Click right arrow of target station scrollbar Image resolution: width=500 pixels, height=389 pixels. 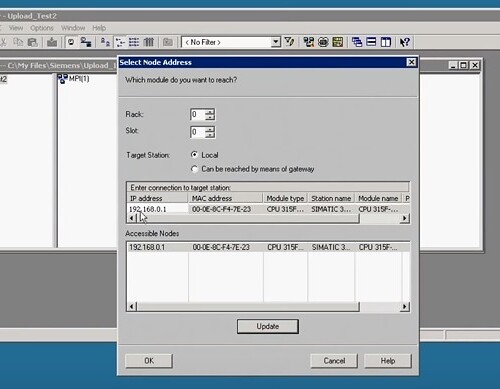[404, 218]
